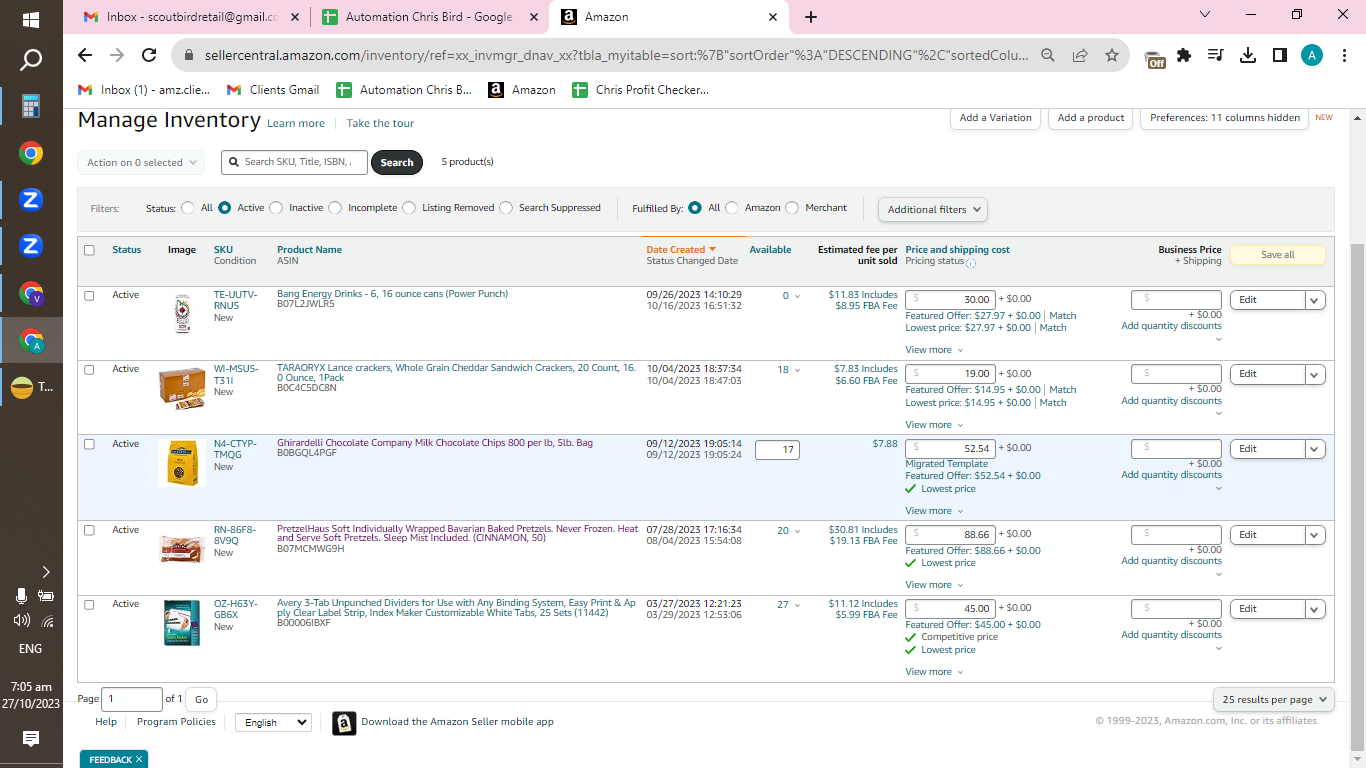Open the Inbox (1) amz.clie bookmark
This screenshot has width=1366, height=768.
coord(144,90)
